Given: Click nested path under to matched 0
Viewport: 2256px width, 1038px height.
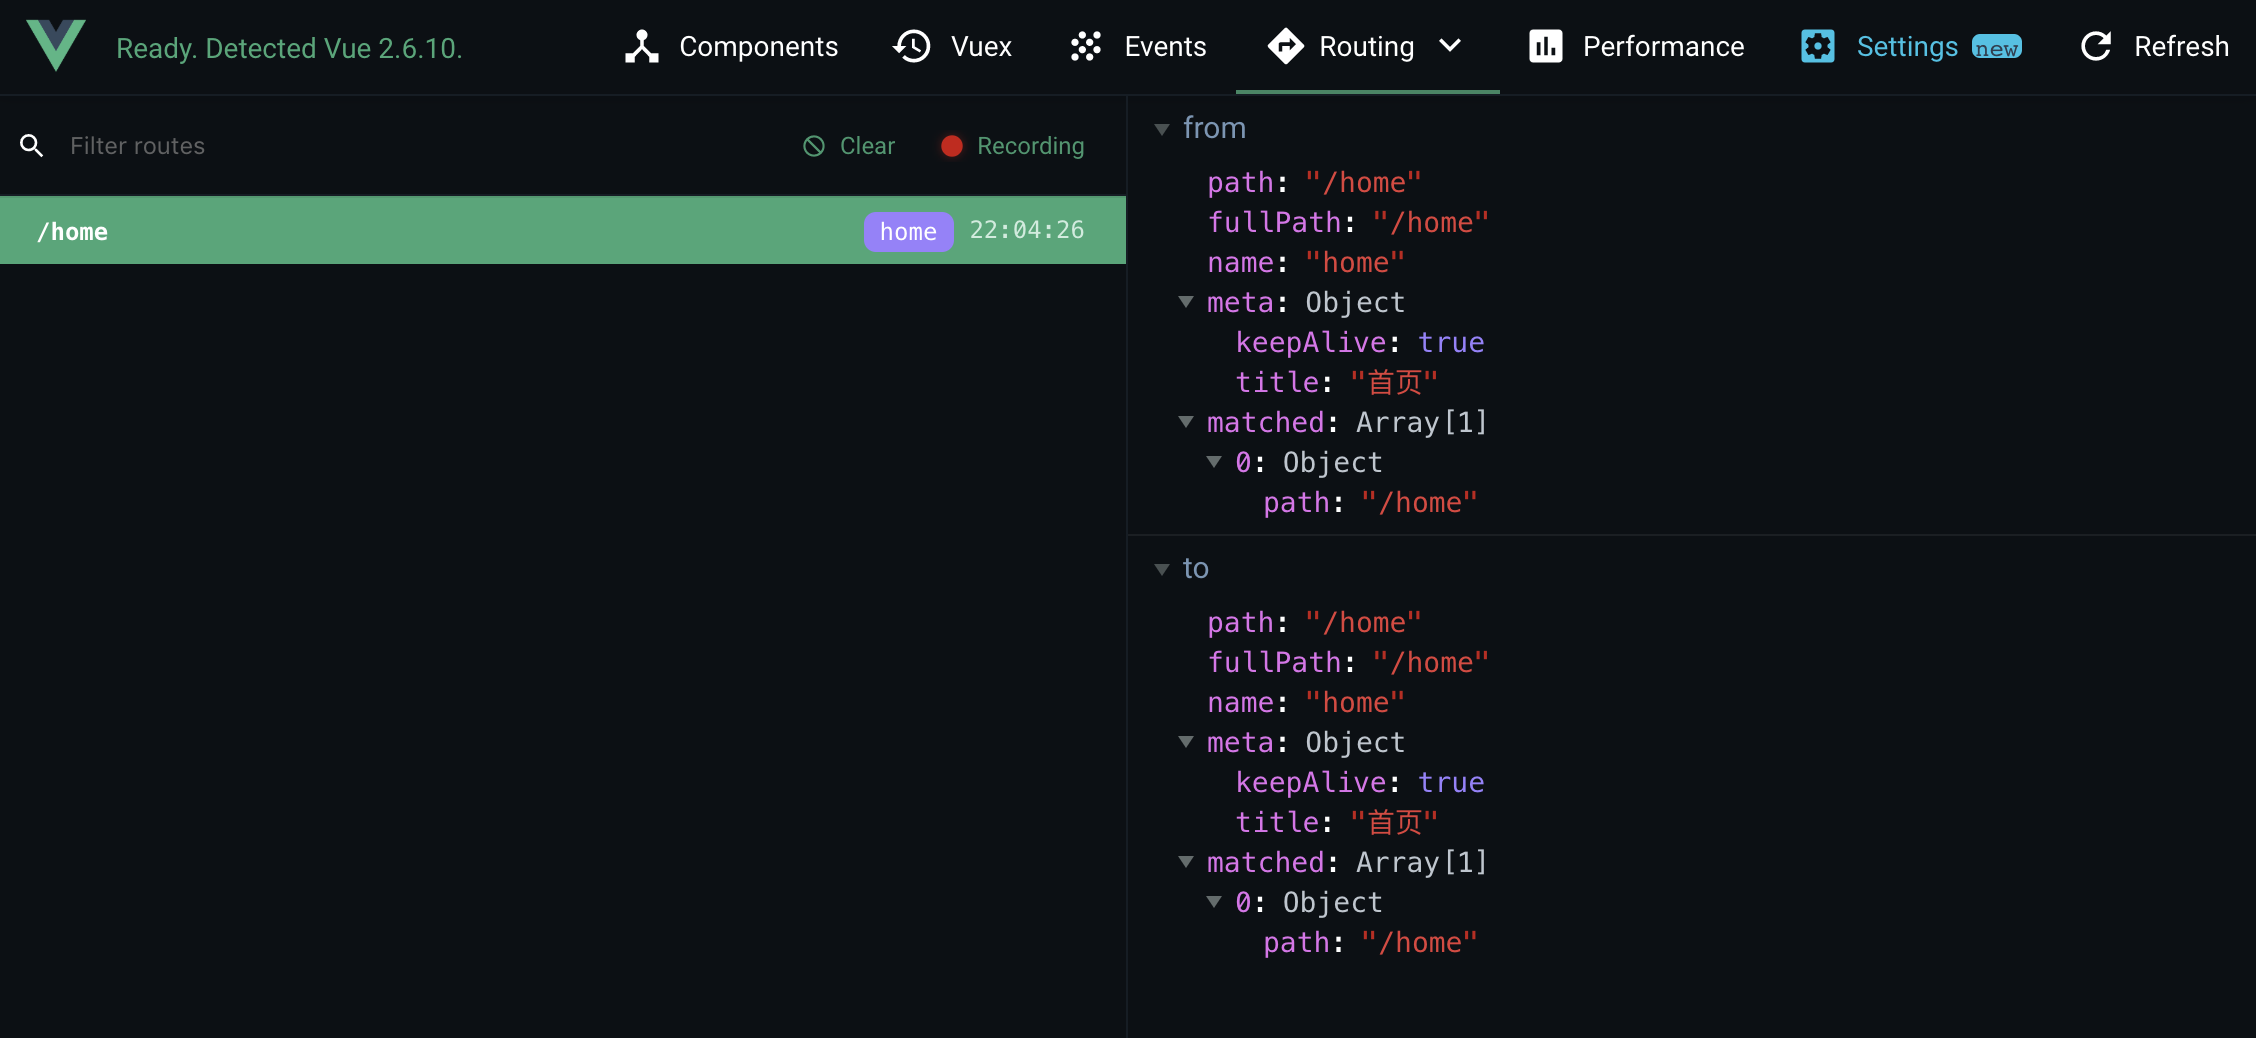Looking at the screenshot, I should coord(1370,942).
